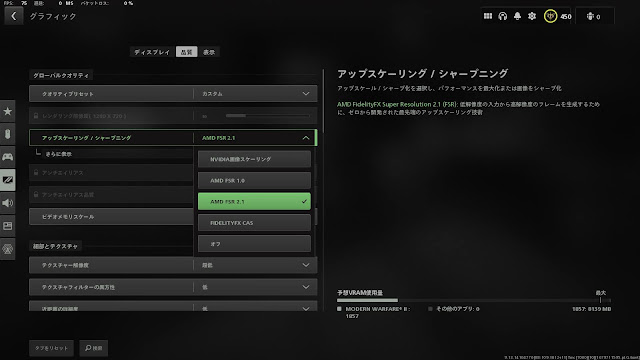Open the headset voice channel icon
Image resolution: width=640 pixels, height=360 pixels.
pos(502,16)
